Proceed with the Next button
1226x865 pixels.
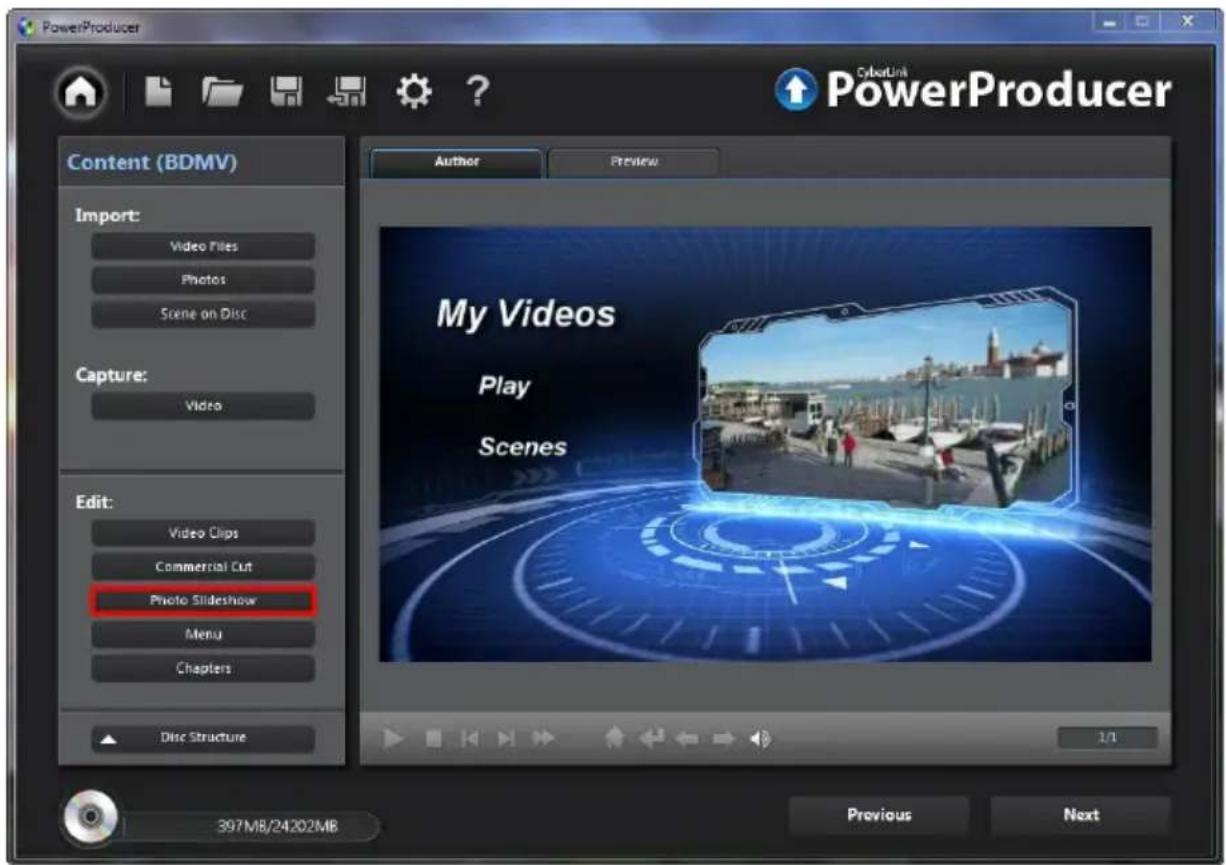click(x=1081, y=815)
